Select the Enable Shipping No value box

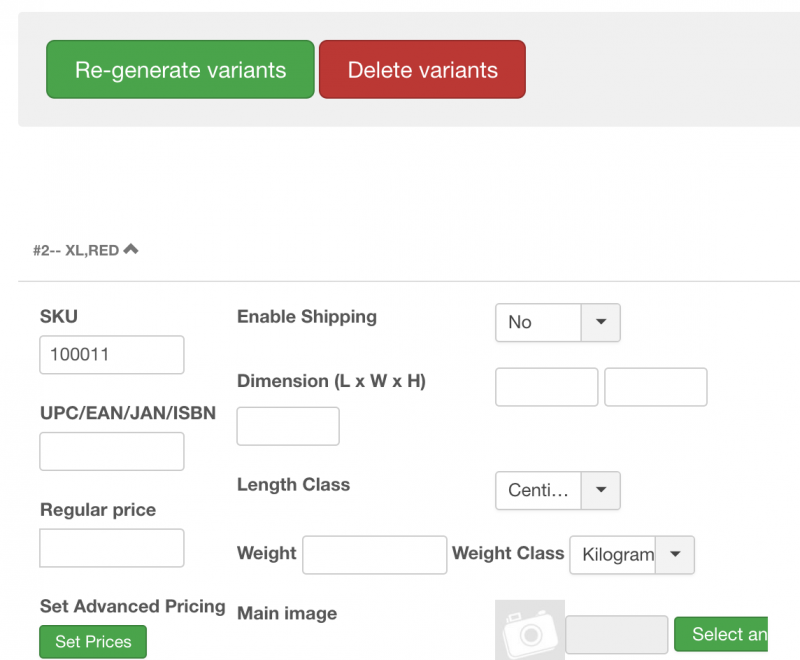click(538, 322)
